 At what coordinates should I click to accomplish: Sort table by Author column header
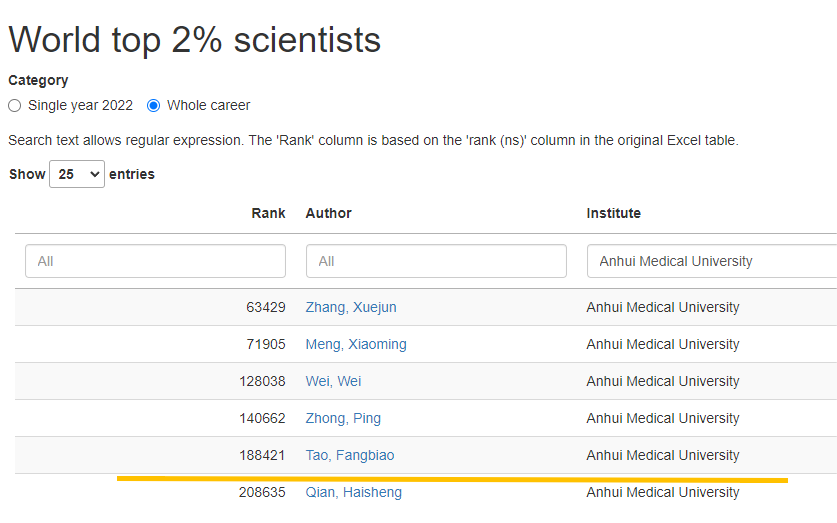pos(329,213)
